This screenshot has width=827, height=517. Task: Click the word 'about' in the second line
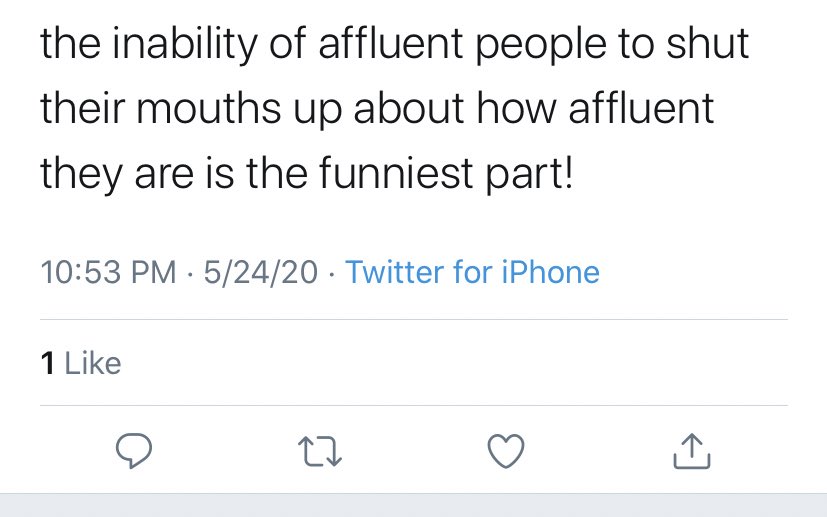click(x=409, y=108)
